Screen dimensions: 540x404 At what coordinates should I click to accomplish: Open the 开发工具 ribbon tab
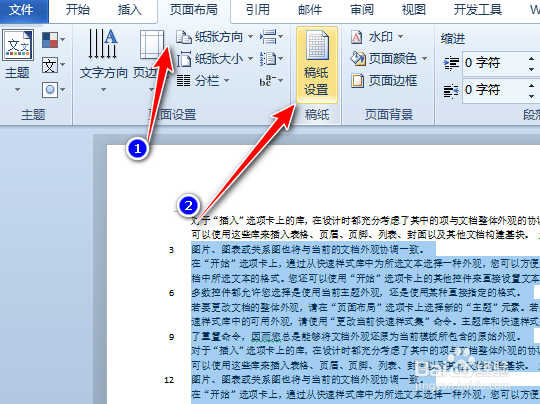coord(477,10)
